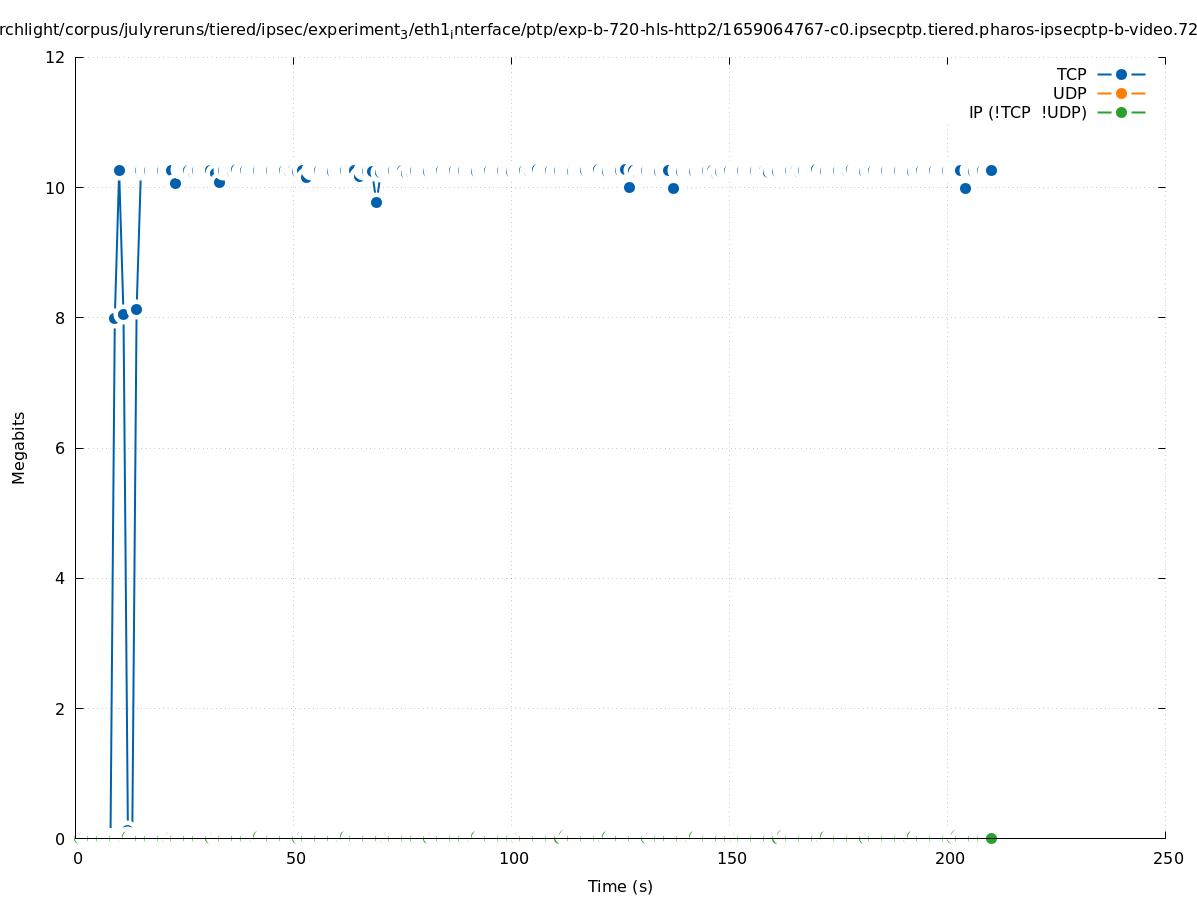Click the orange UDP legend marker
1197x900 pixels.
1121,93
